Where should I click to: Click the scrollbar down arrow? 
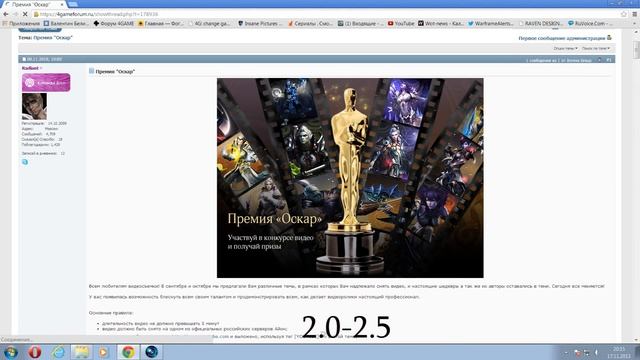636,340
